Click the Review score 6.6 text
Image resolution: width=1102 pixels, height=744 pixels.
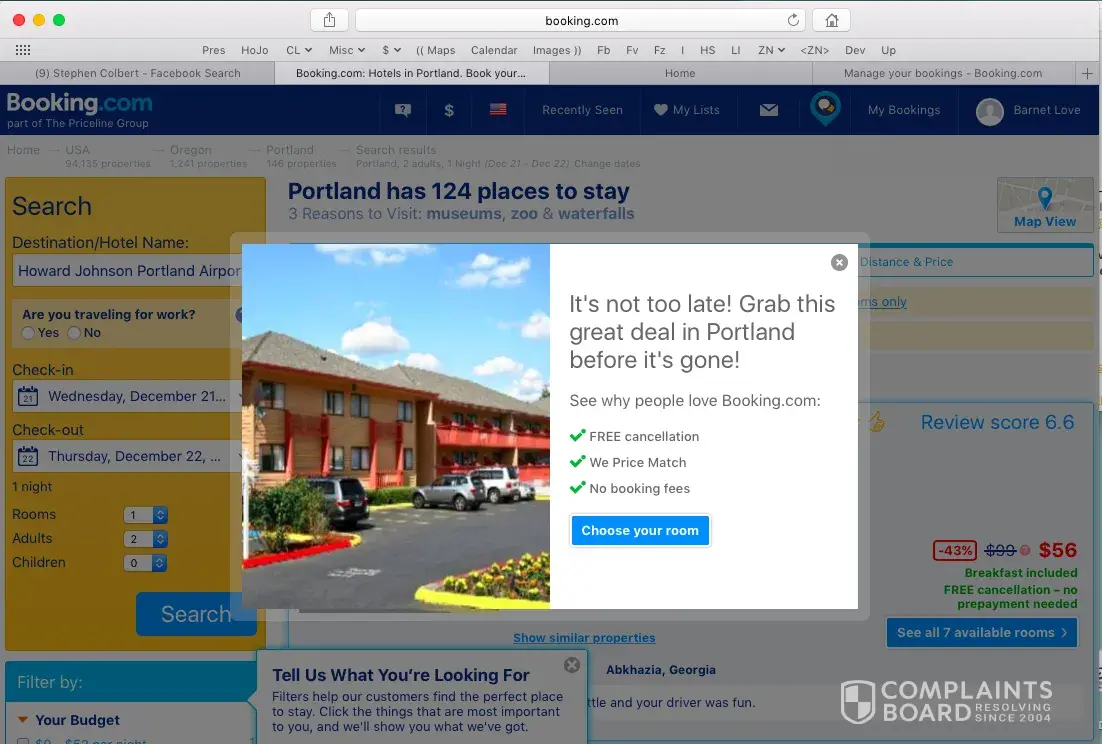[997, 422]
